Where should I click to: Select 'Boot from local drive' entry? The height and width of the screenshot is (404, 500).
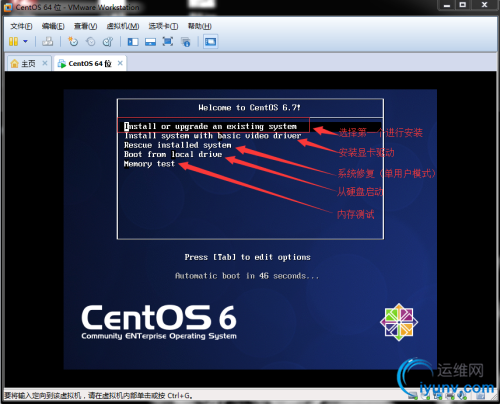[173, 154]
